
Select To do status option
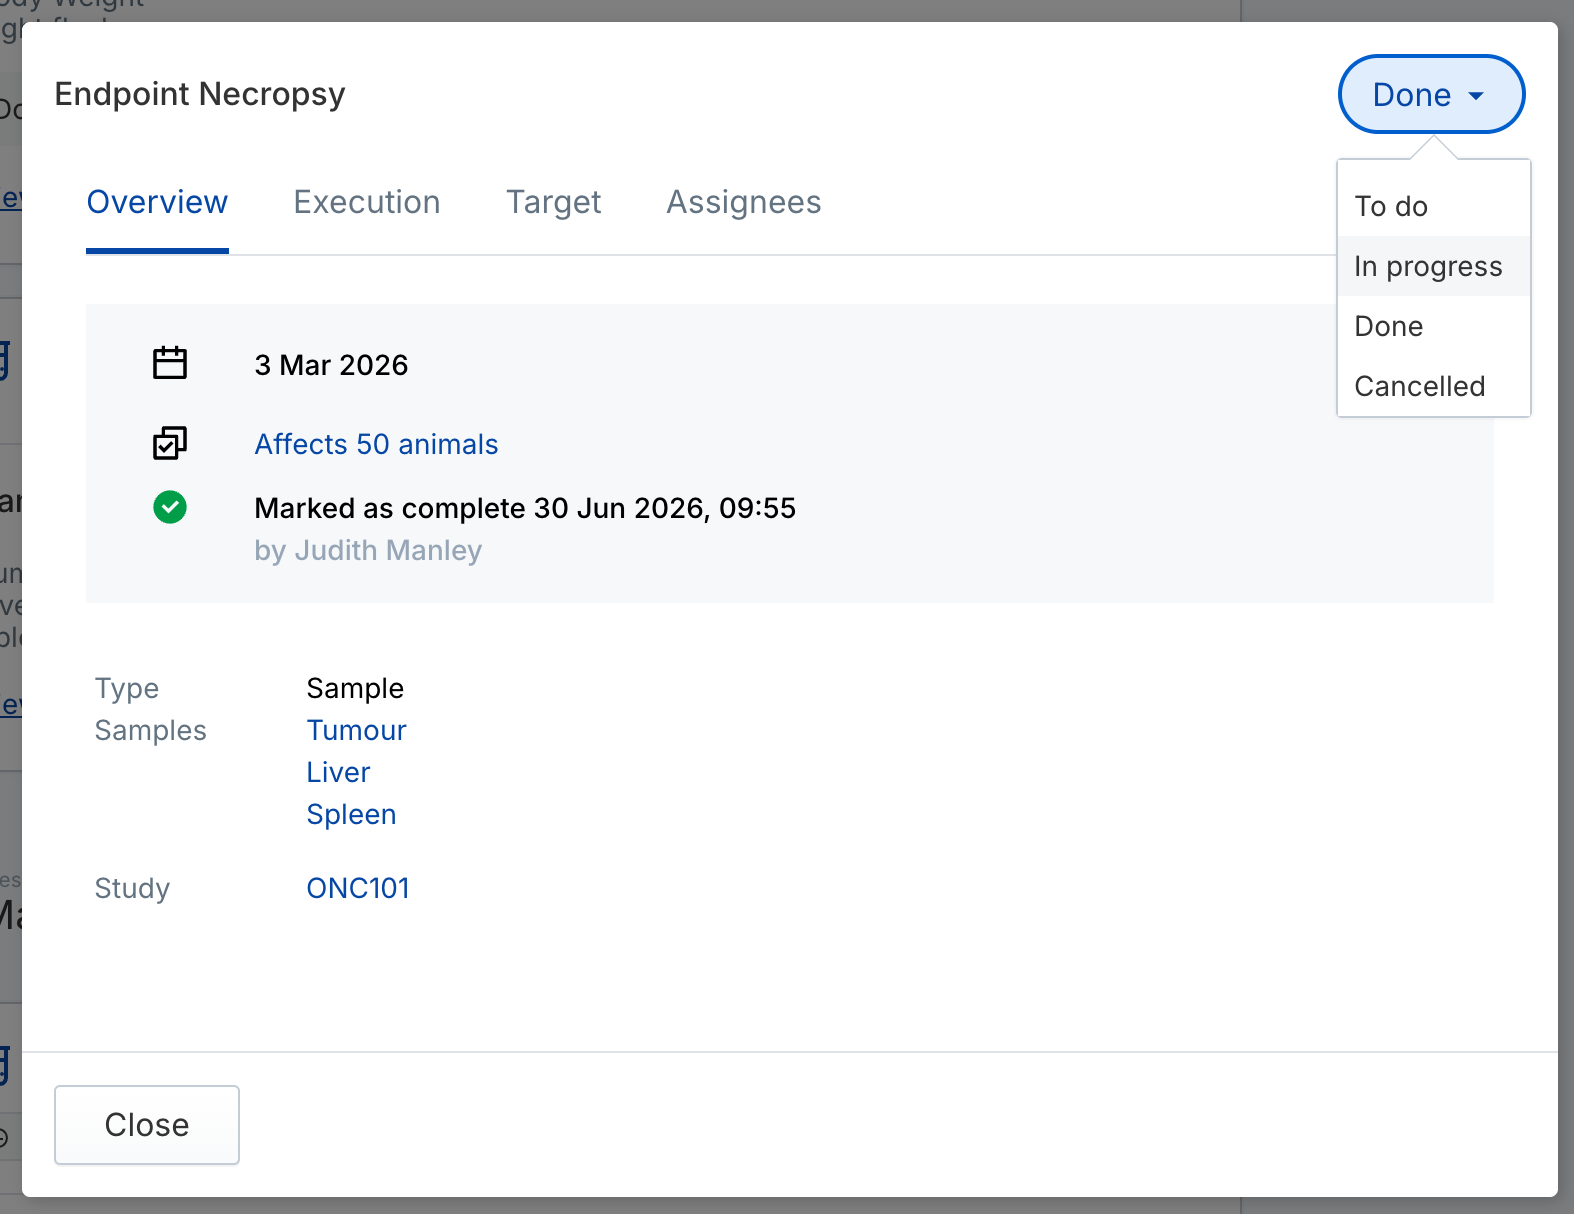[x=1434, y=206]
